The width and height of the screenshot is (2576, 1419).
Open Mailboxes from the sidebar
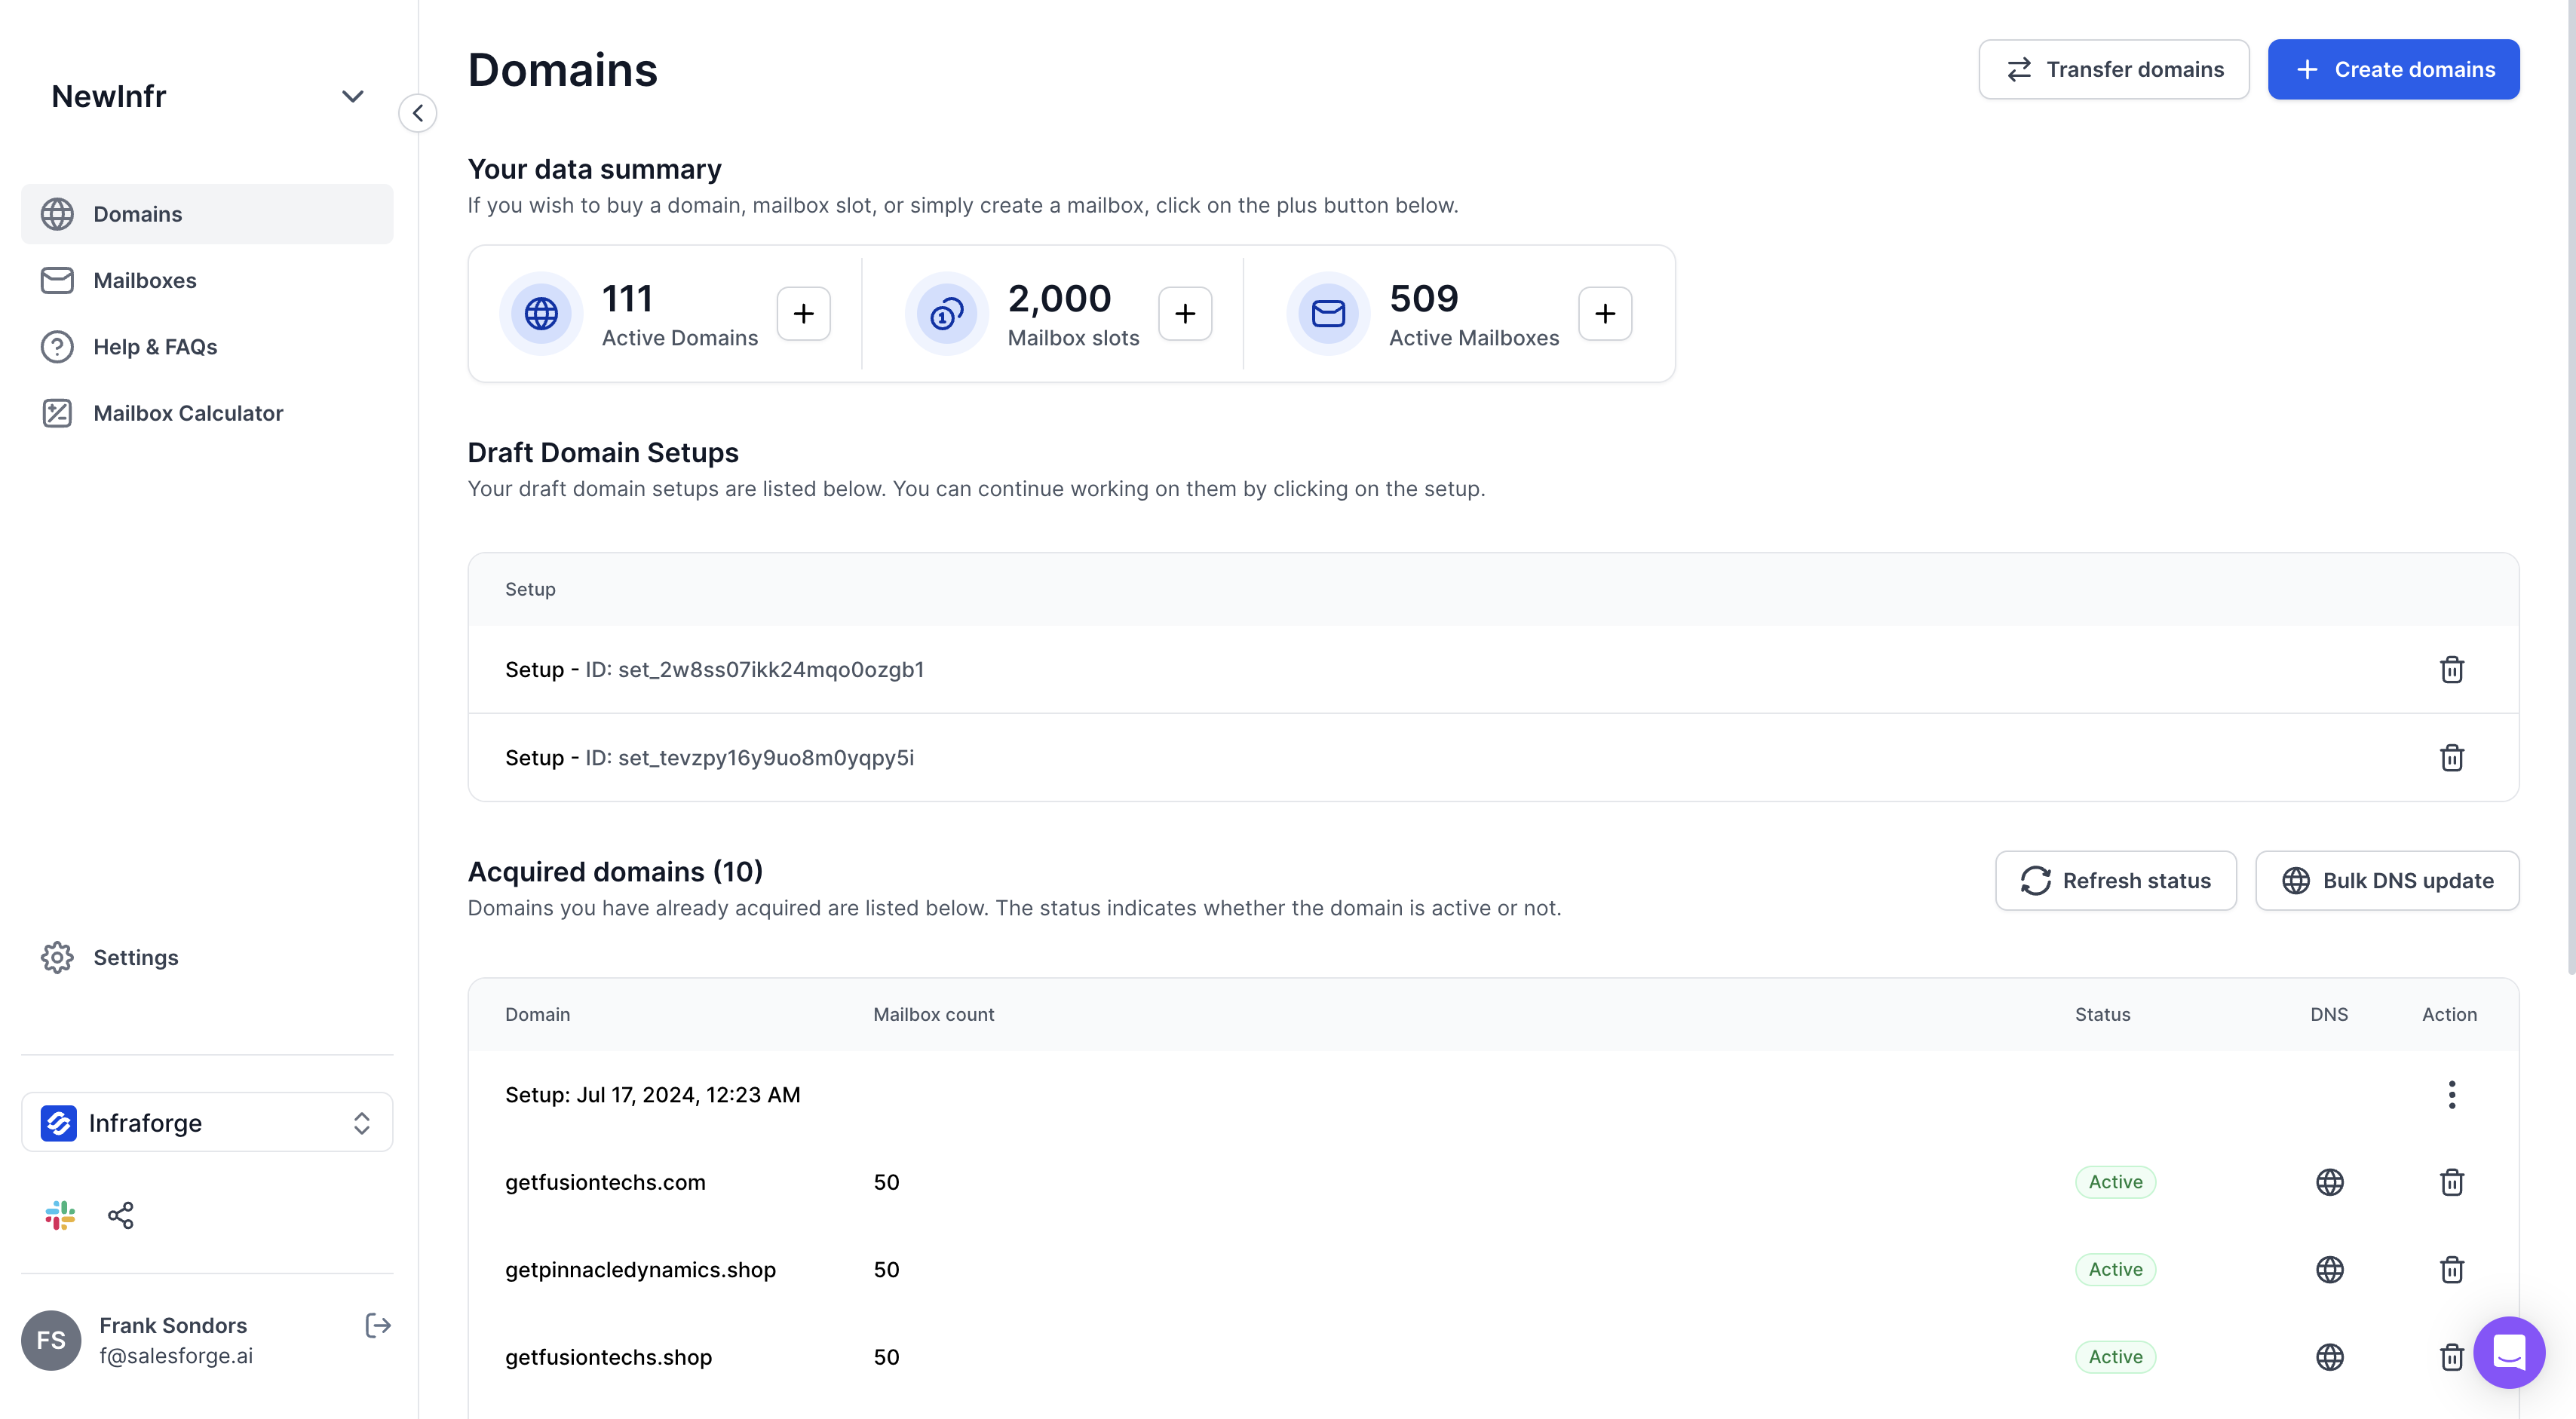click(207, 280)
